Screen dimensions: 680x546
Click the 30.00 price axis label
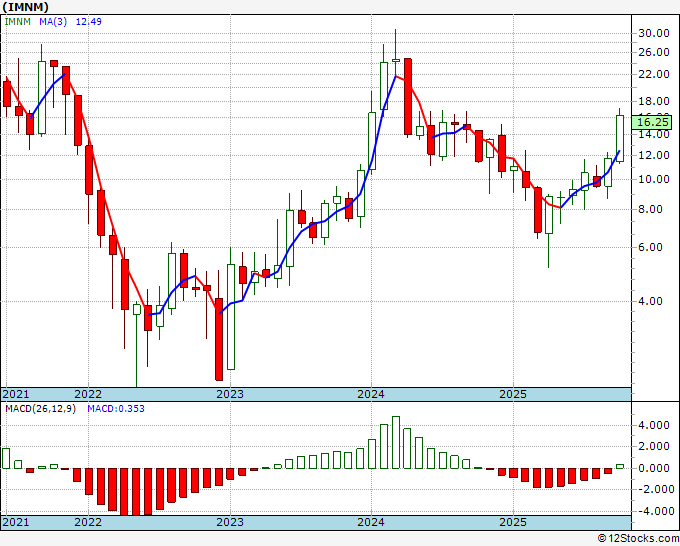tap(652, 33)
